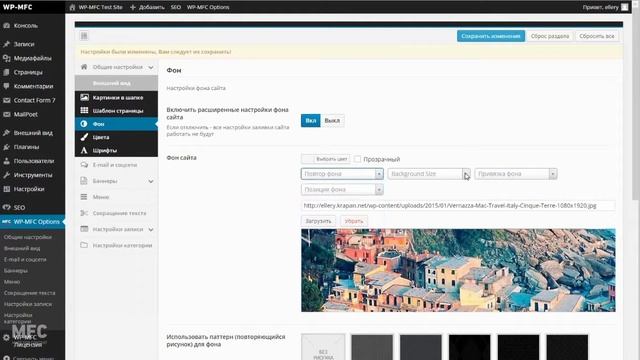
Task: Open Медиафайлы media icon
Action: tap(7, 58)
